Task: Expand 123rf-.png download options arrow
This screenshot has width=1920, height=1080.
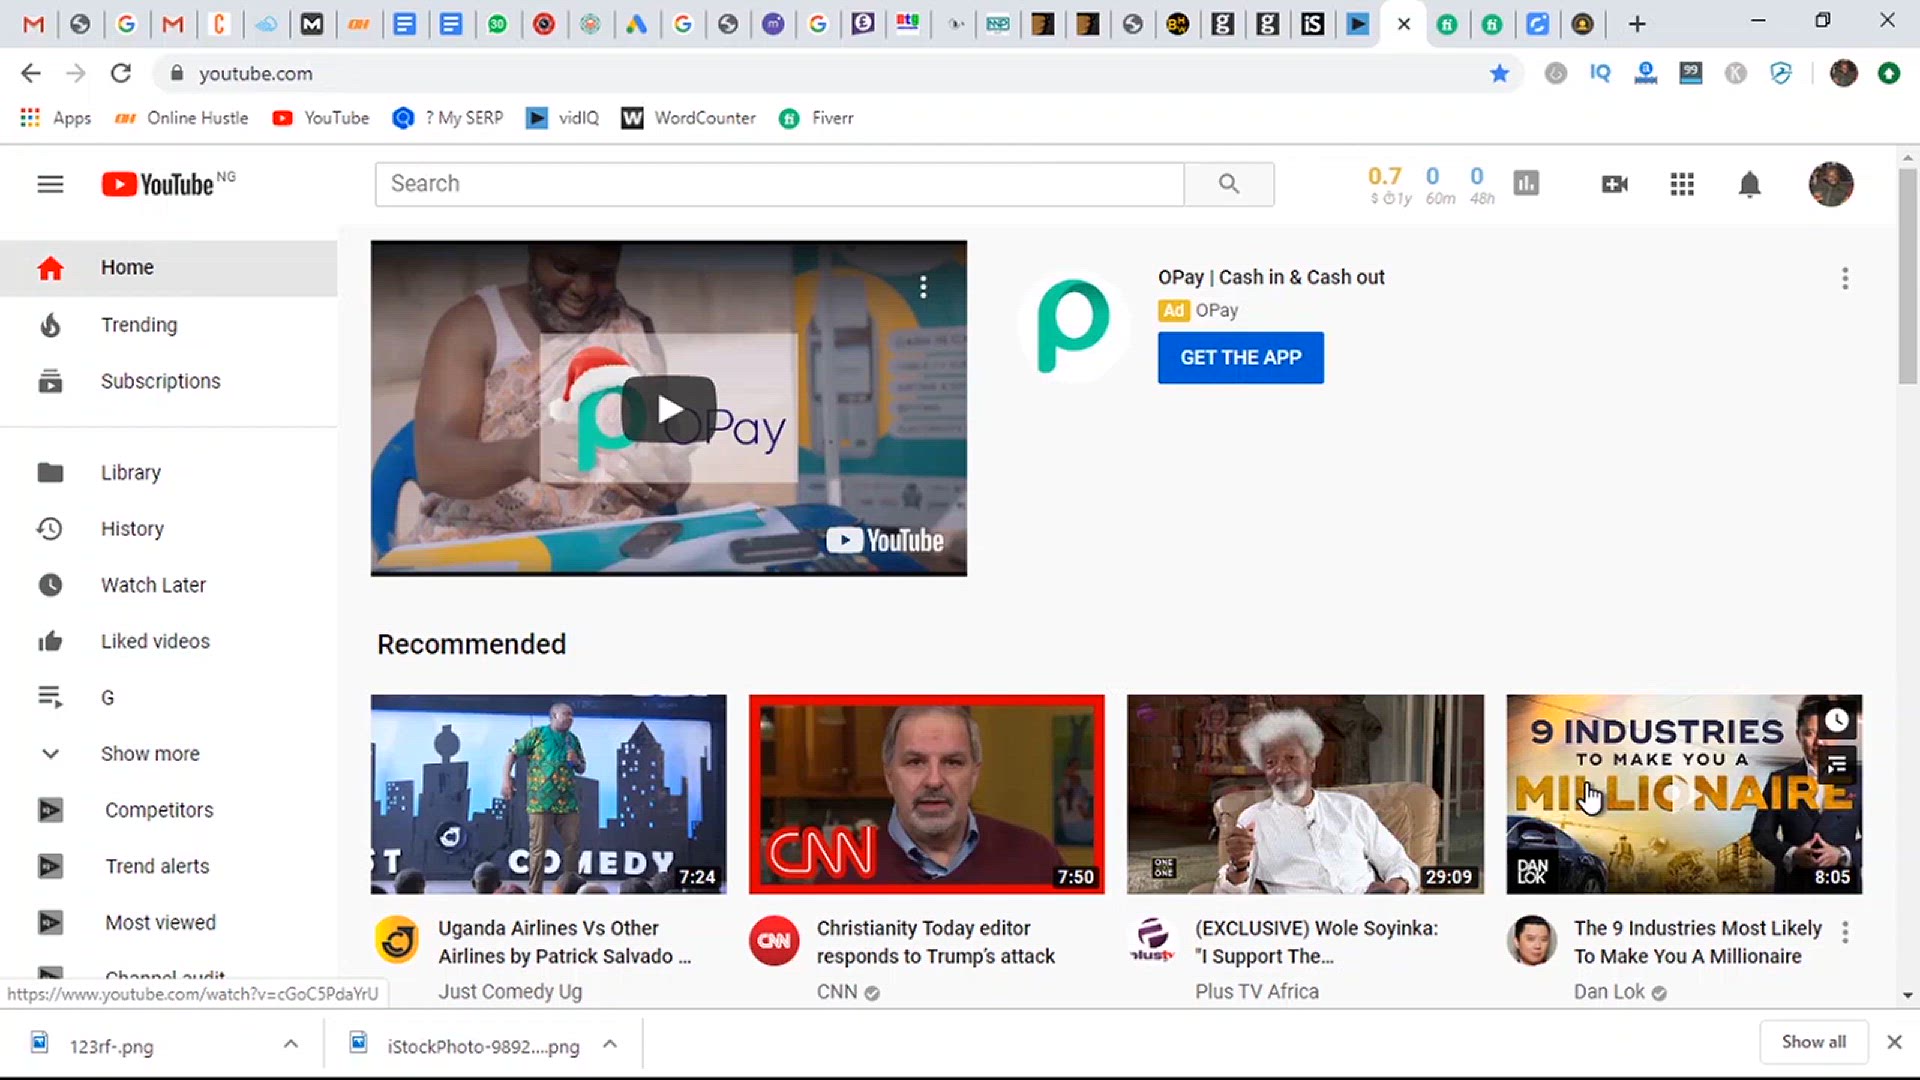Action: 291,1044
